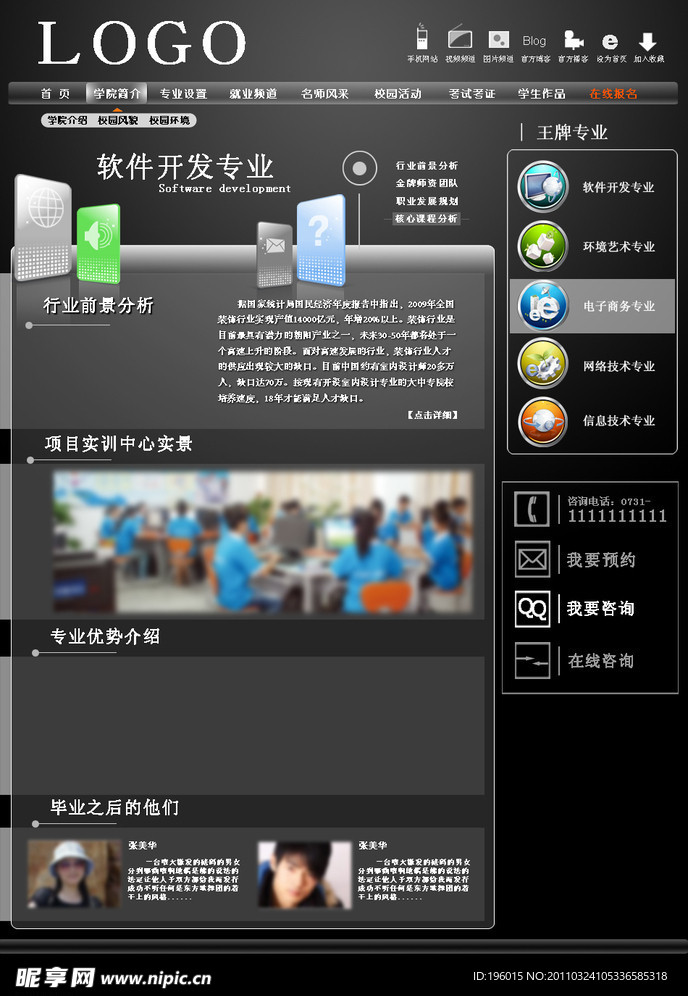Click the 职业发展规划 banner link
Viewport: 688px width, 996px height.
pyautogui.click(x=427, y=201)
